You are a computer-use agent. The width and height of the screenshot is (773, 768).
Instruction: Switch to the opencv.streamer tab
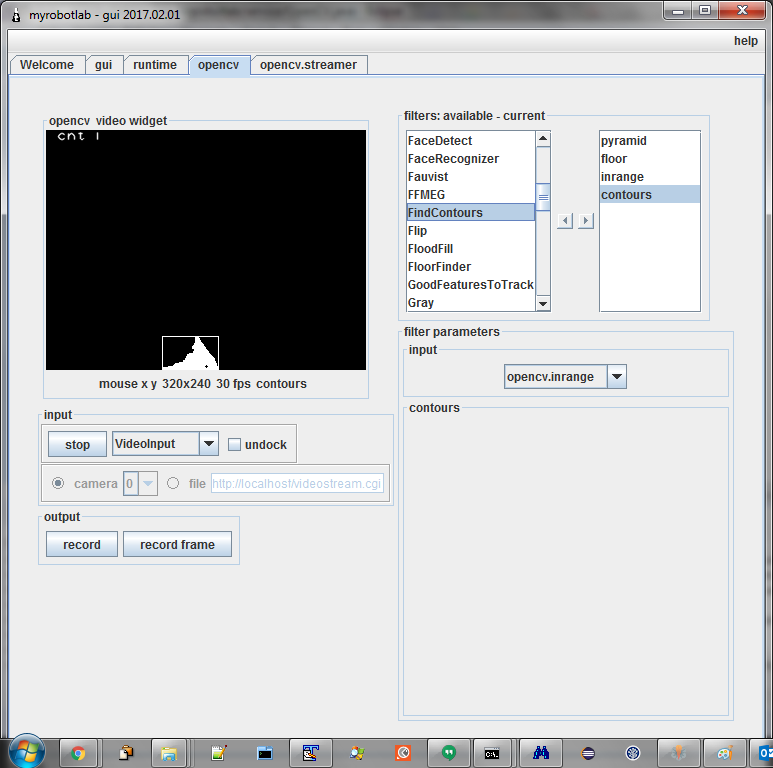[x=308, y=65]
